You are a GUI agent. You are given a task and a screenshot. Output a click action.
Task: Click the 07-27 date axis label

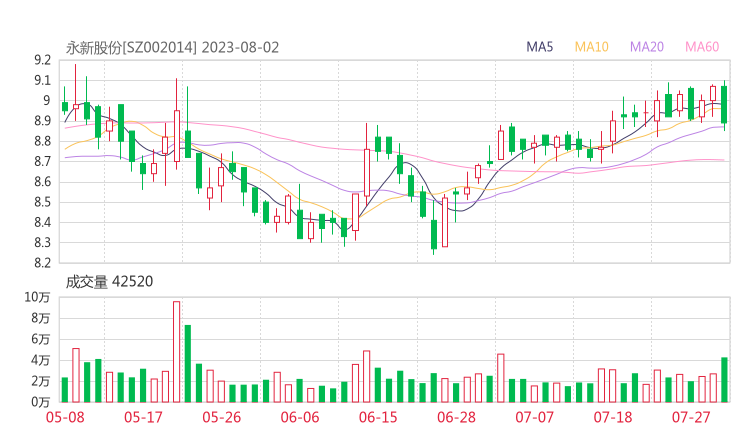point(691,417)
